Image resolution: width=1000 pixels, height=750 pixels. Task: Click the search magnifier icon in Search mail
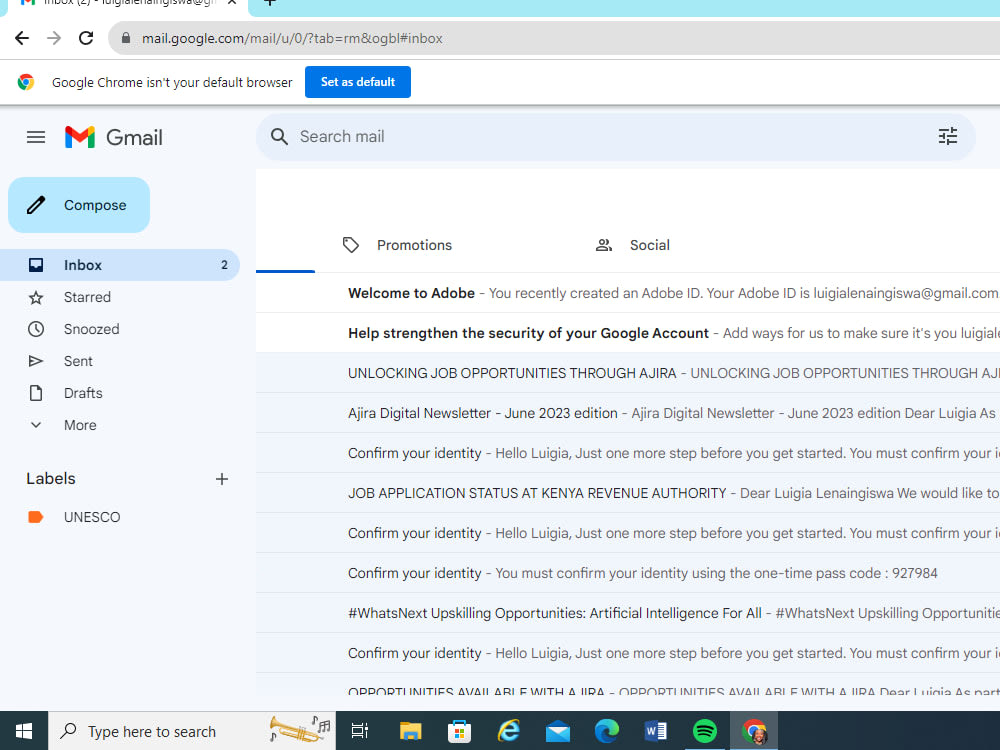[x=279, y=136]
